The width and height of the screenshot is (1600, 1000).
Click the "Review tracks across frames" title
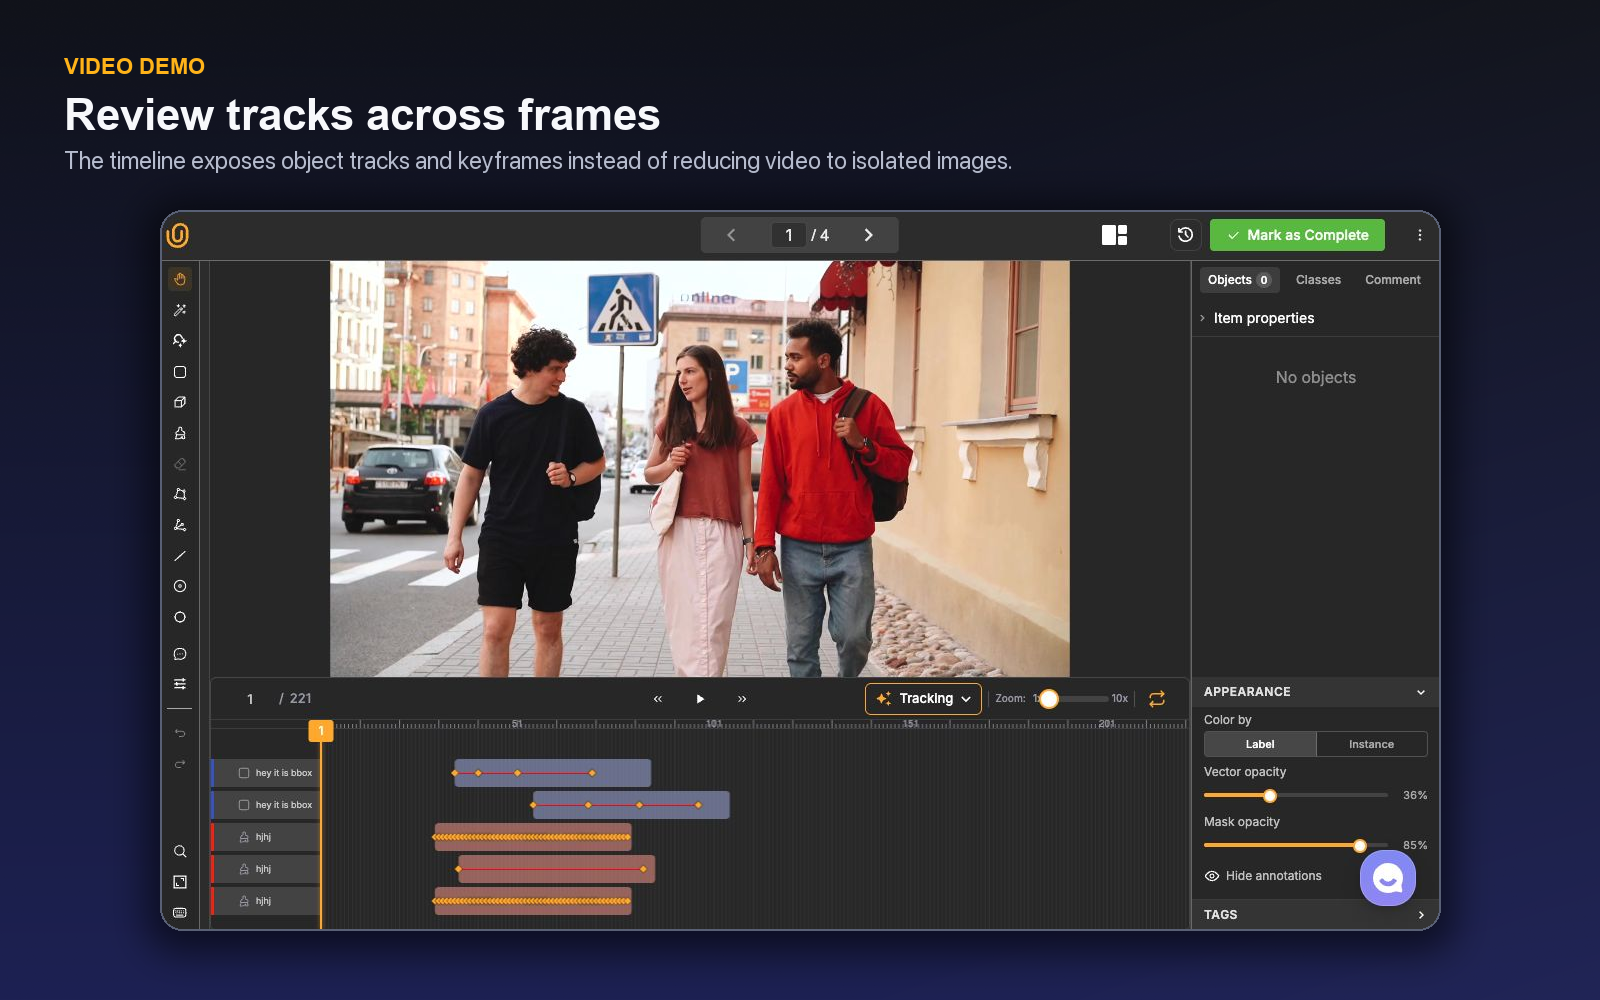362,115
